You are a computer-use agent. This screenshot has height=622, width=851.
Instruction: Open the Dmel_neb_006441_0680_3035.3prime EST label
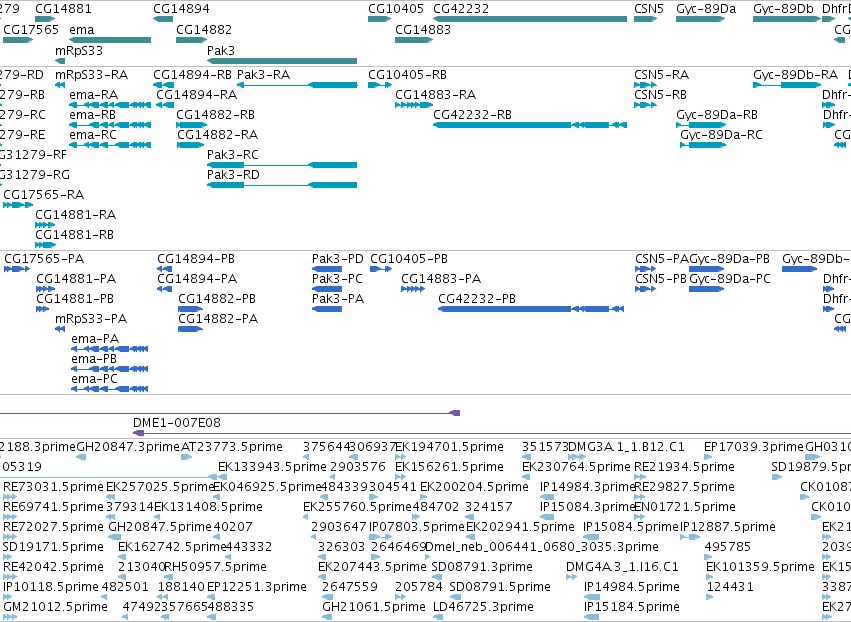click(x=542, y=547)
